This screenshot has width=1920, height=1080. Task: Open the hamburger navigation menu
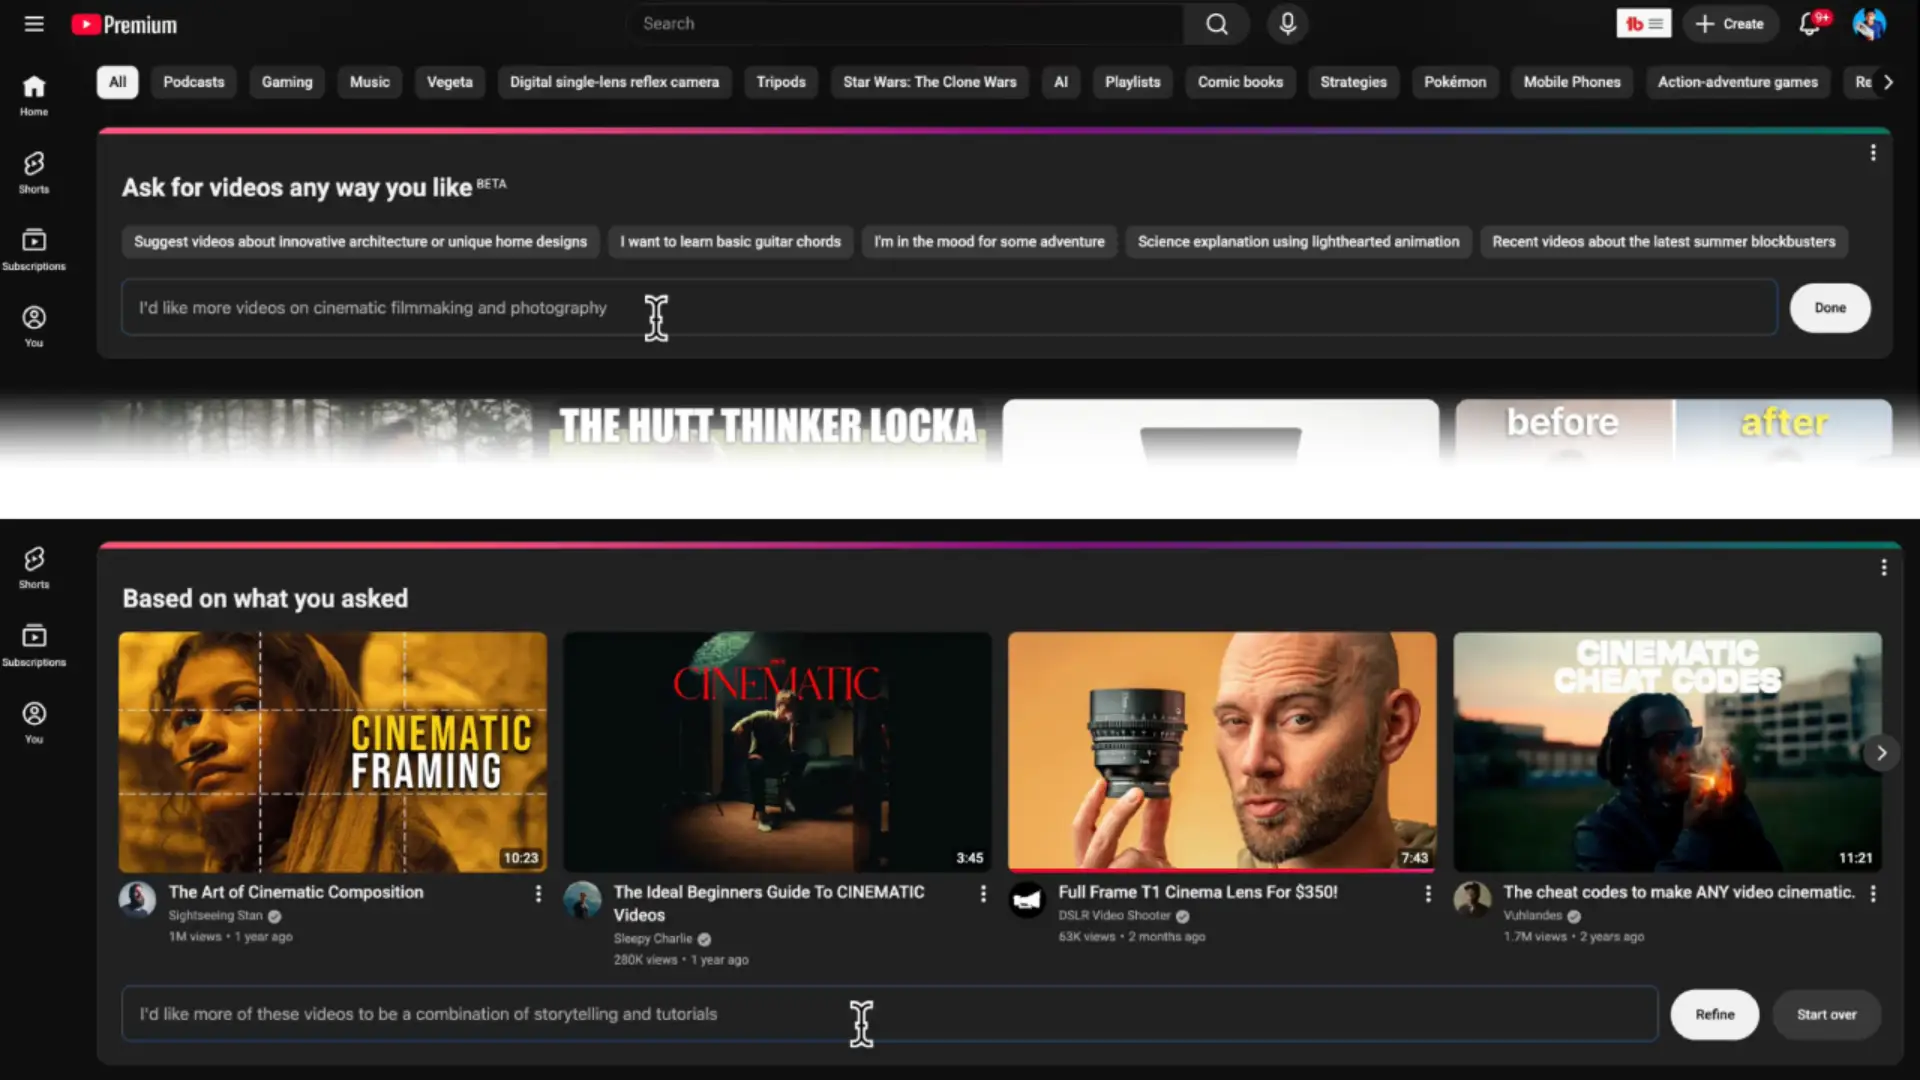[33, 23]
